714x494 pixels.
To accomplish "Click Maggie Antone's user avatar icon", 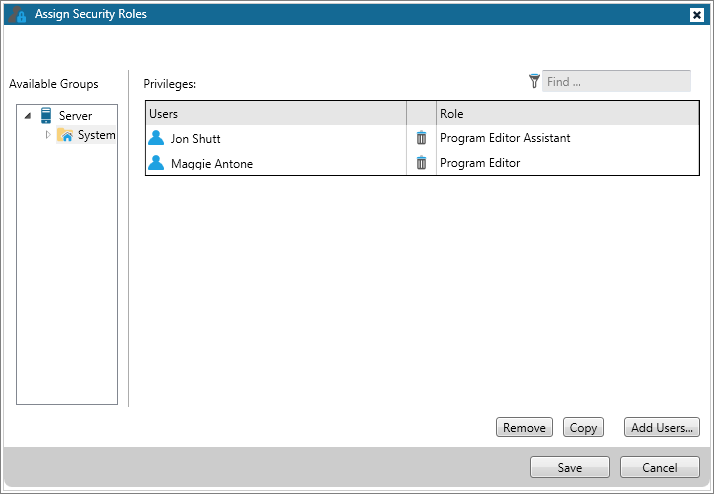I will (156, 163).
